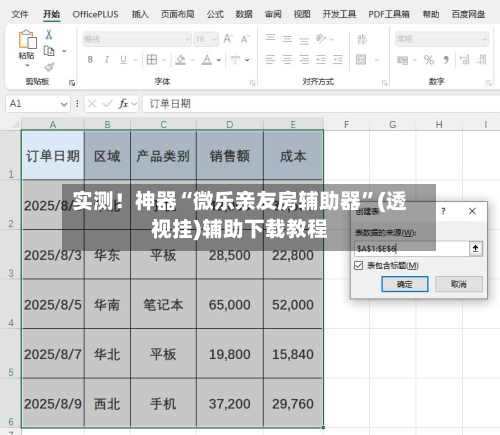Screen dimensions: 500x435
Task: Close the create table dialog
Action: pyautogui.click(x=472, y=211)
